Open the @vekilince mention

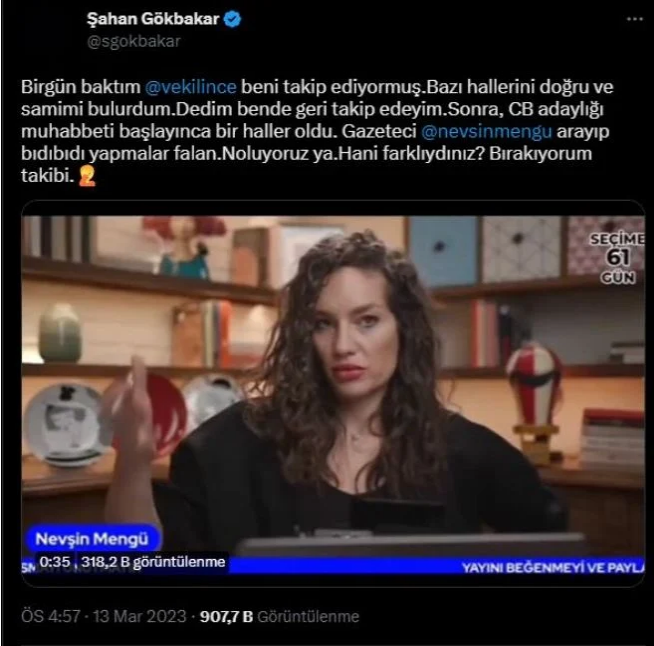191,87
